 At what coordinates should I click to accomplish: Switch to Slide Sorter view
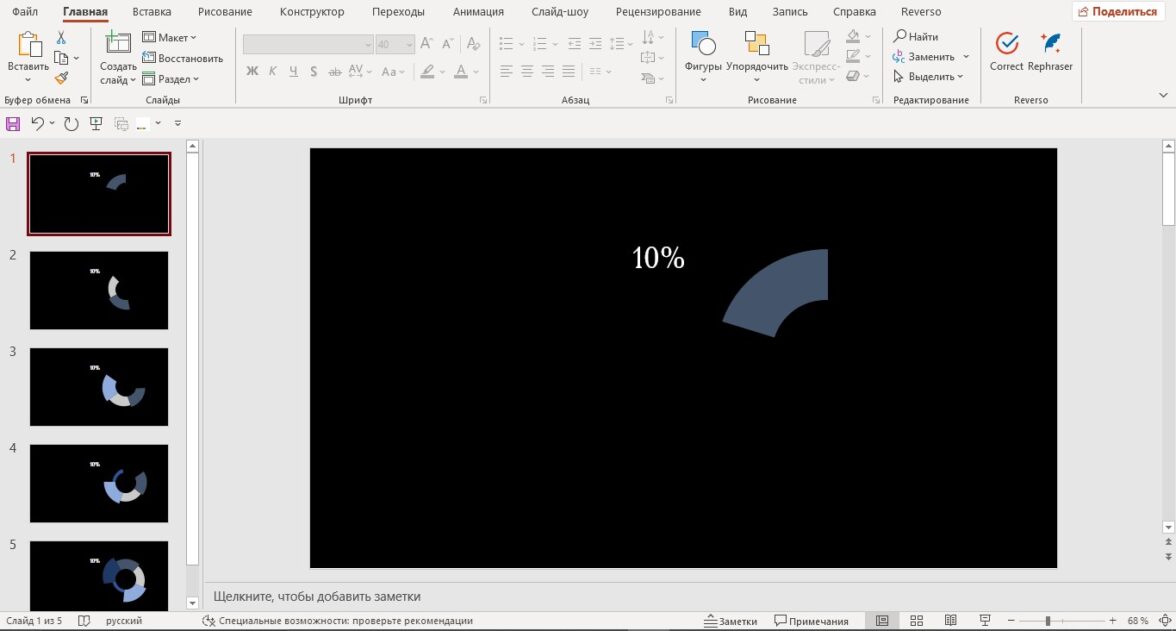(916, 621)
